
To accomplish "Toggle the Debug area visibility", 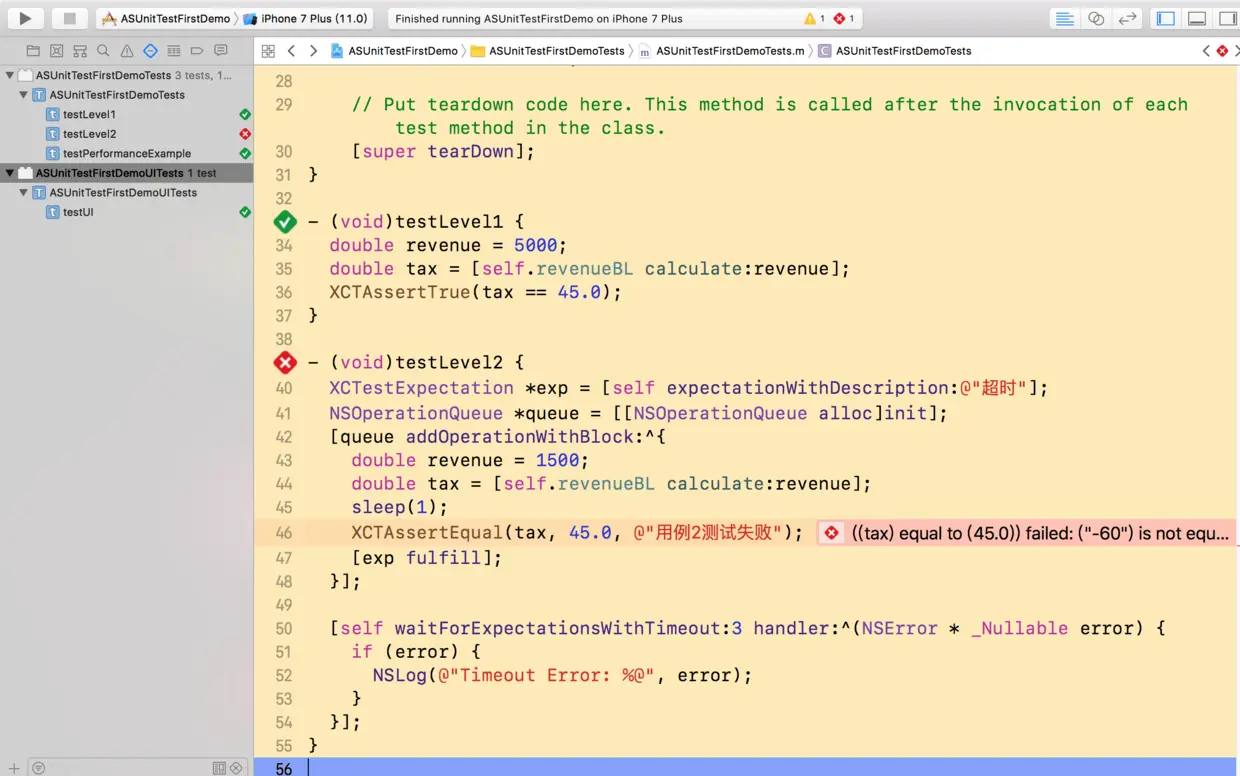I will 1197,18.
